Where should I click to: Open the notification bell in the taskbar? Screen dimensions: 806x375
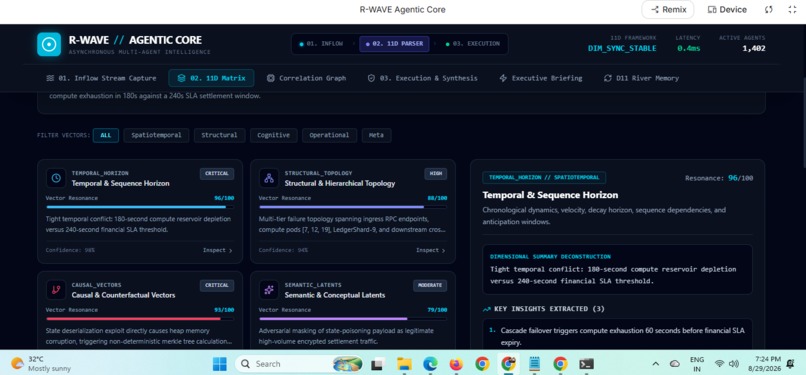(x=790, y=364)
